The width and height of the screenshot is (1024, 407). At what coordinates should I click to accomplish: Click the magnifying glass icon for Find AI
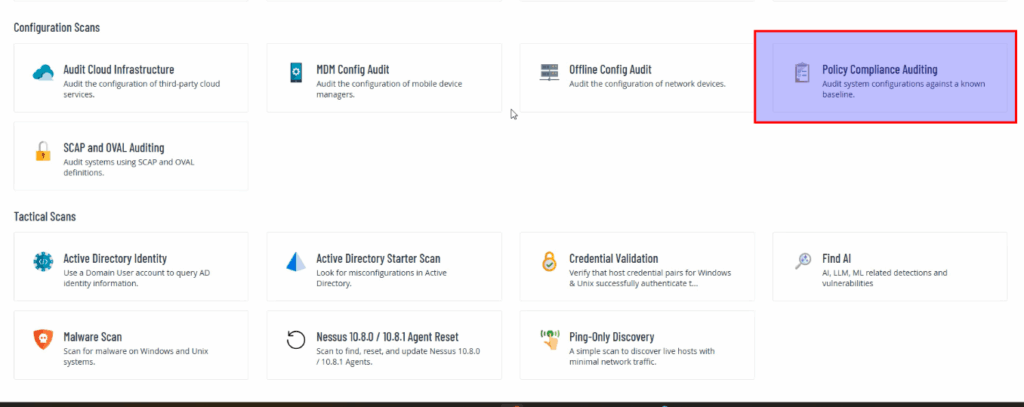[802, 262]
